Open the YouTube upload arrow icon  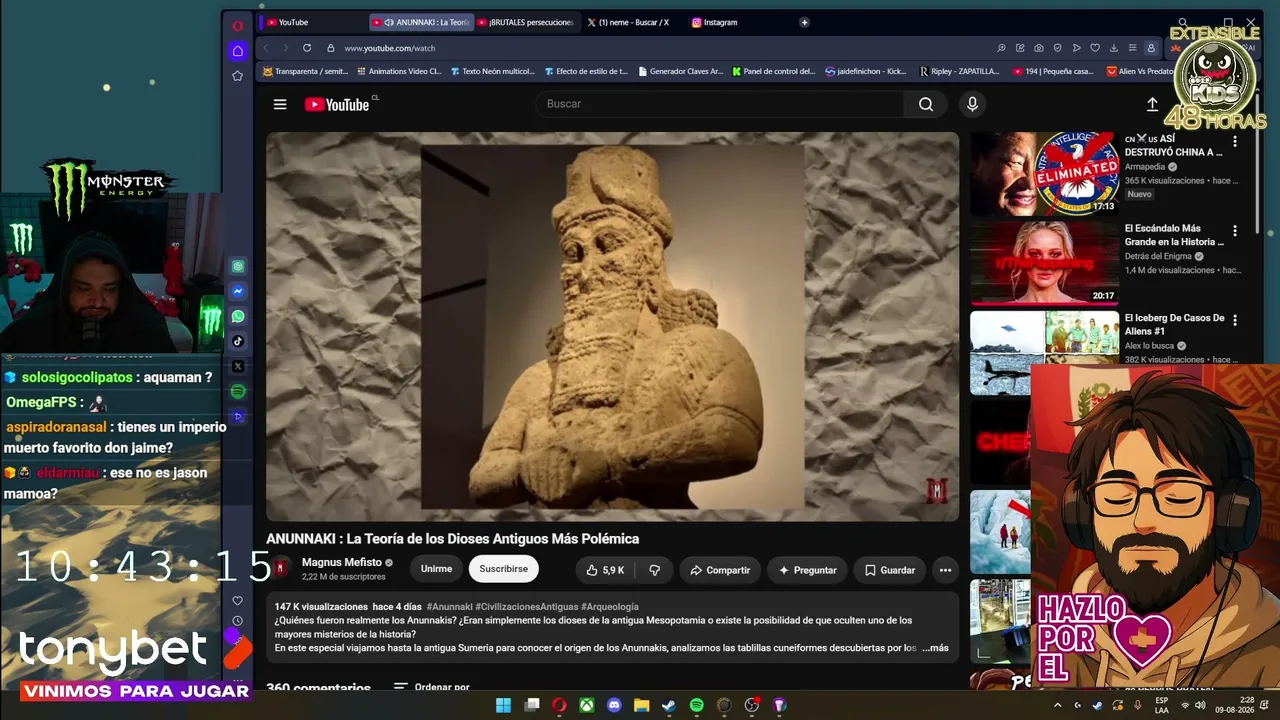[1152, 104]
